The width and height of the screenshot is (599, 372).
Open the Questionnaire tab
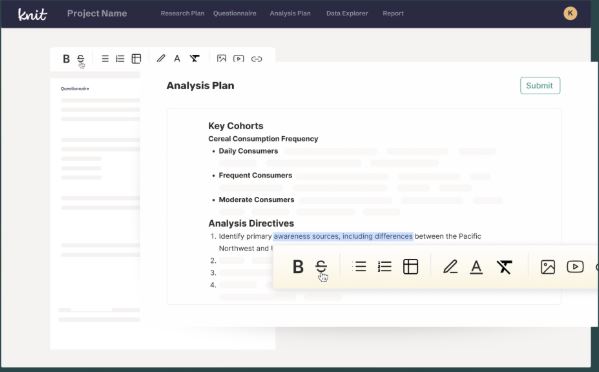pyautogui.click(x=235, y=13)
